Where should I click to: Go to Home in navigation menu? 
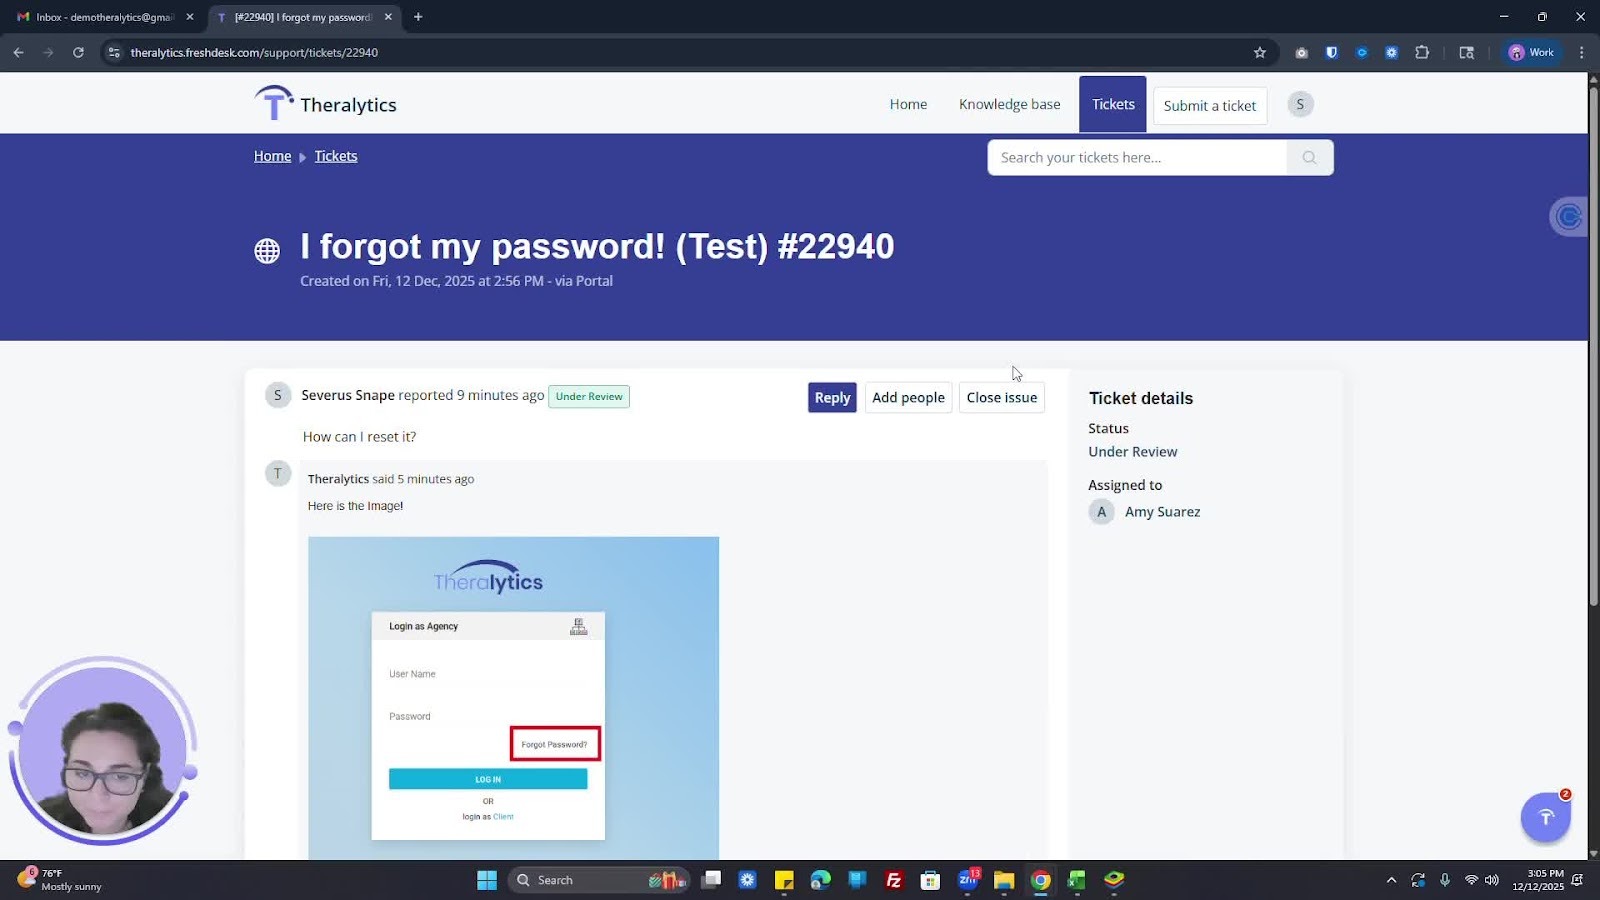[x=908, y=104]
